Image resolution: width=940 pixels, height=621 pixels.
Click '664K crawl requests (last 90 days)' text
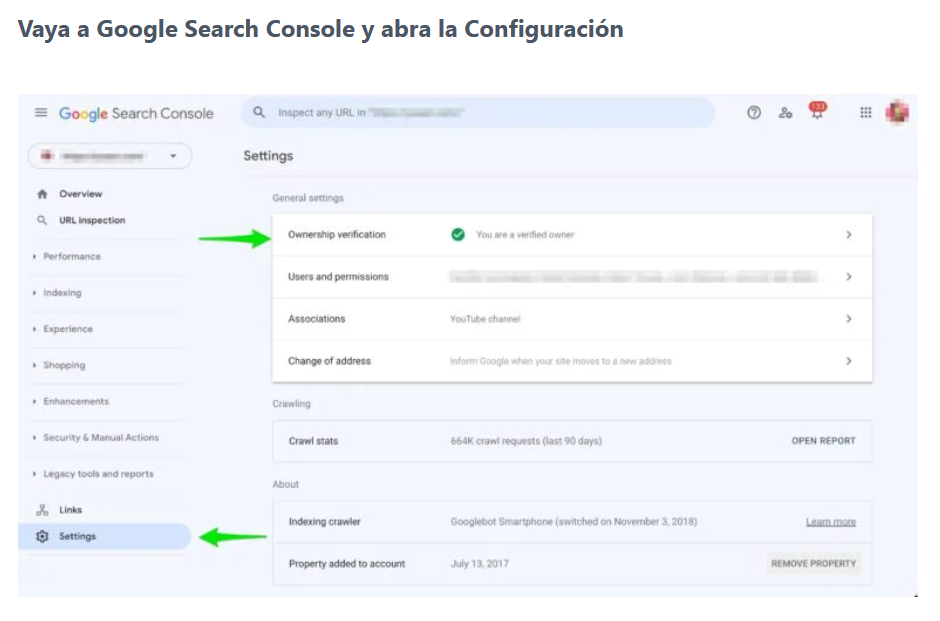pos(526,441)
